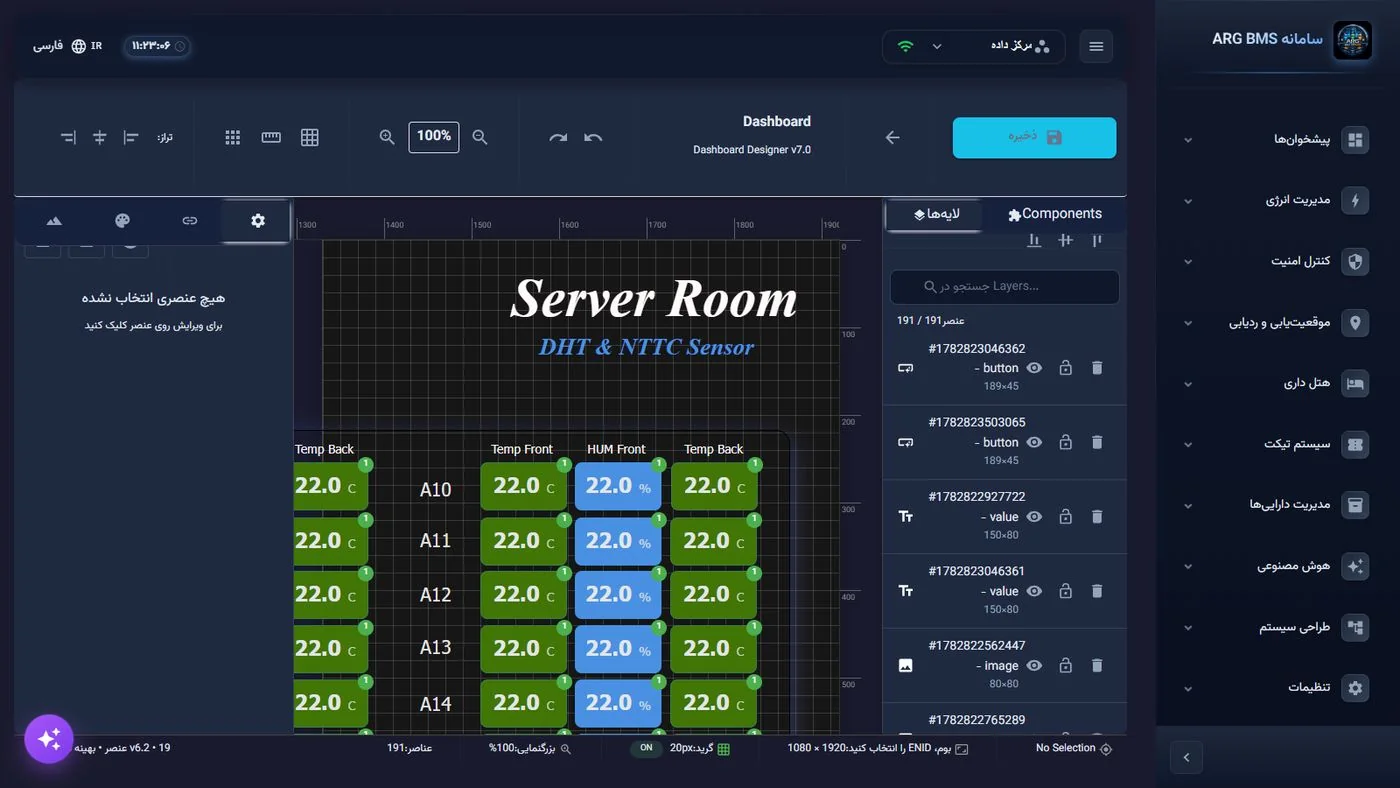The image size is (1400, 788).
Task: Hide layer #1782823503065 with eye icon
Action: tap(1034, 442)
